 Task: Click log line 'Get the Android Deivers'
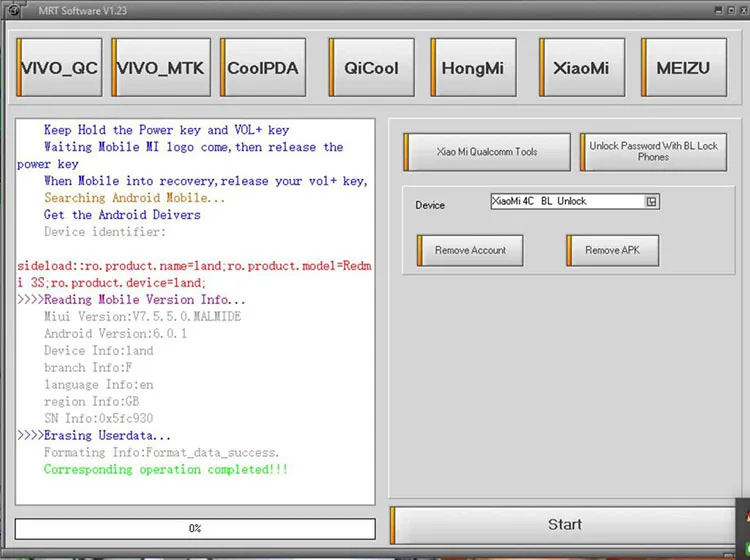(x=122, y=215)
